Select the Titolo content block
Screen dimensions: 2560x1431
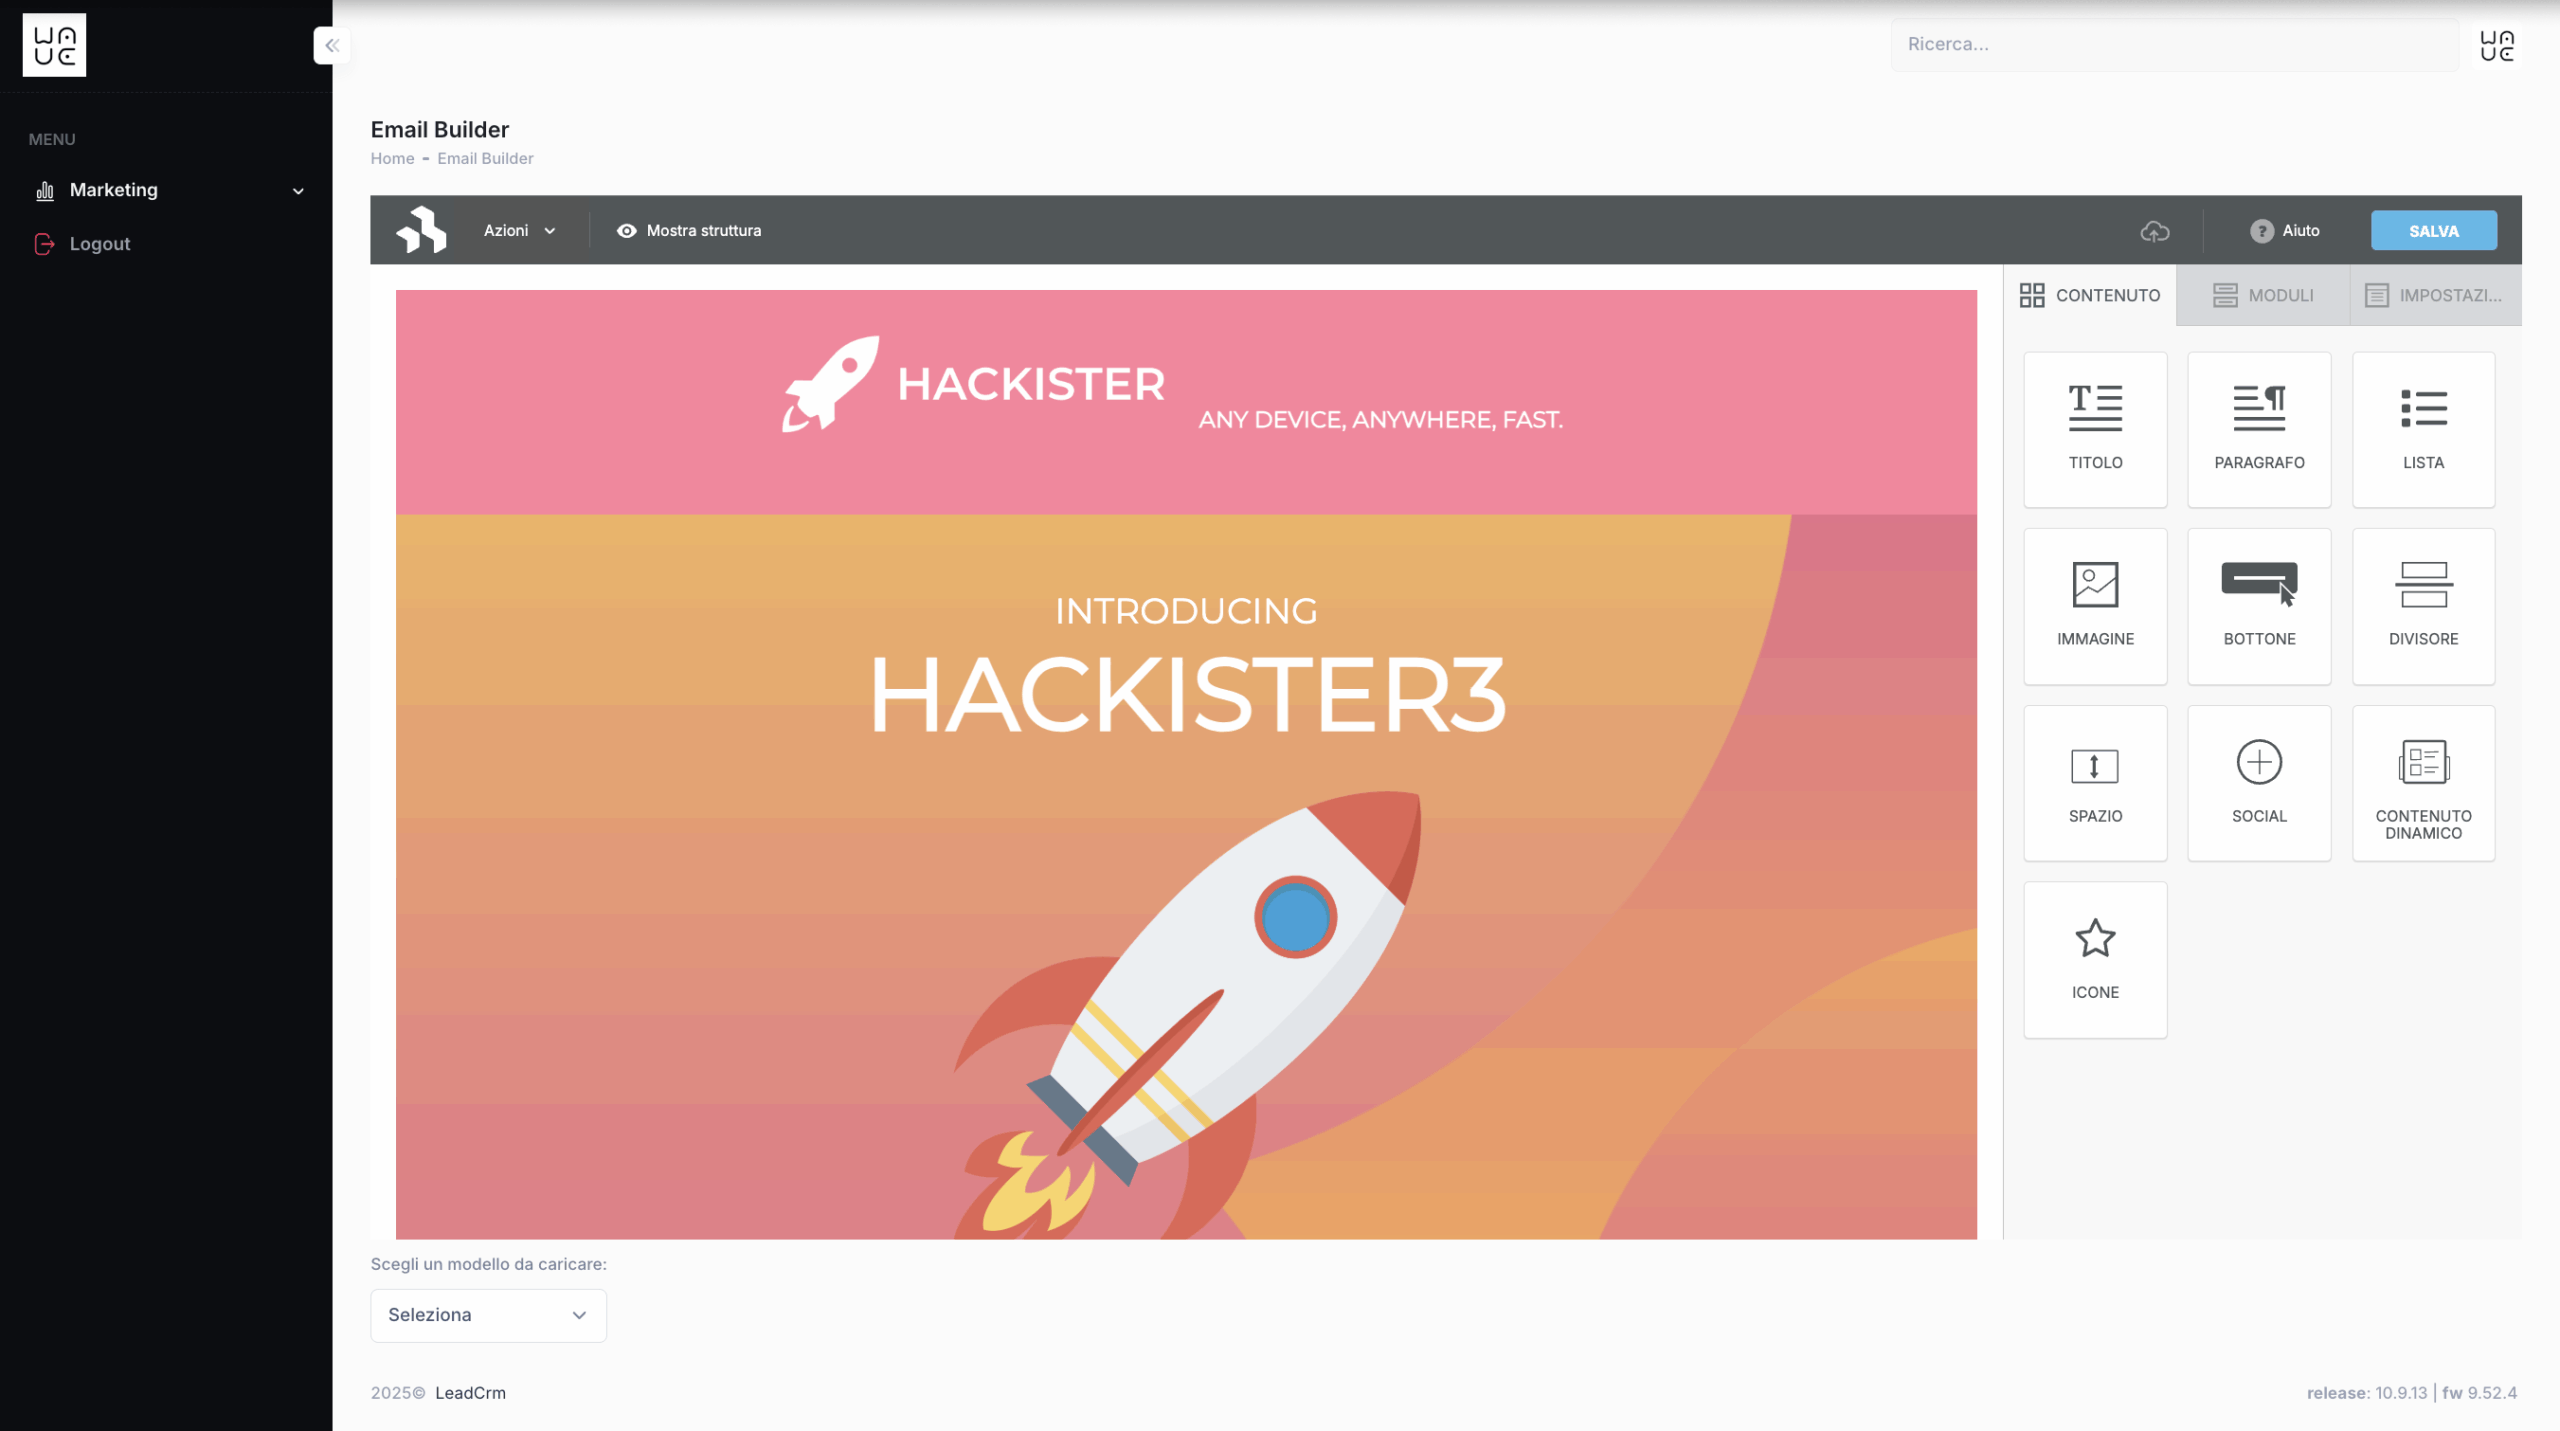(2095, 429)
